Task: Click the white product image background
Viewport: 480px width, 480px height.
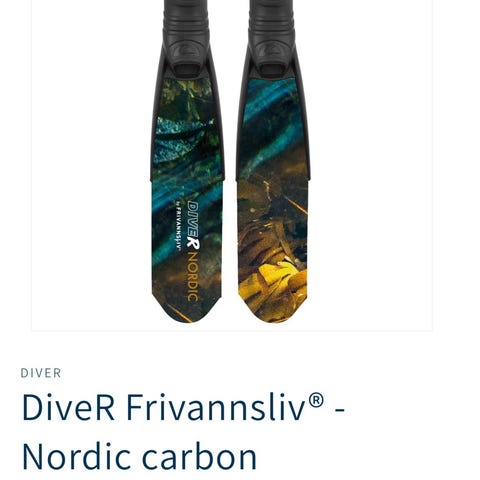Action: coord(373,167)
